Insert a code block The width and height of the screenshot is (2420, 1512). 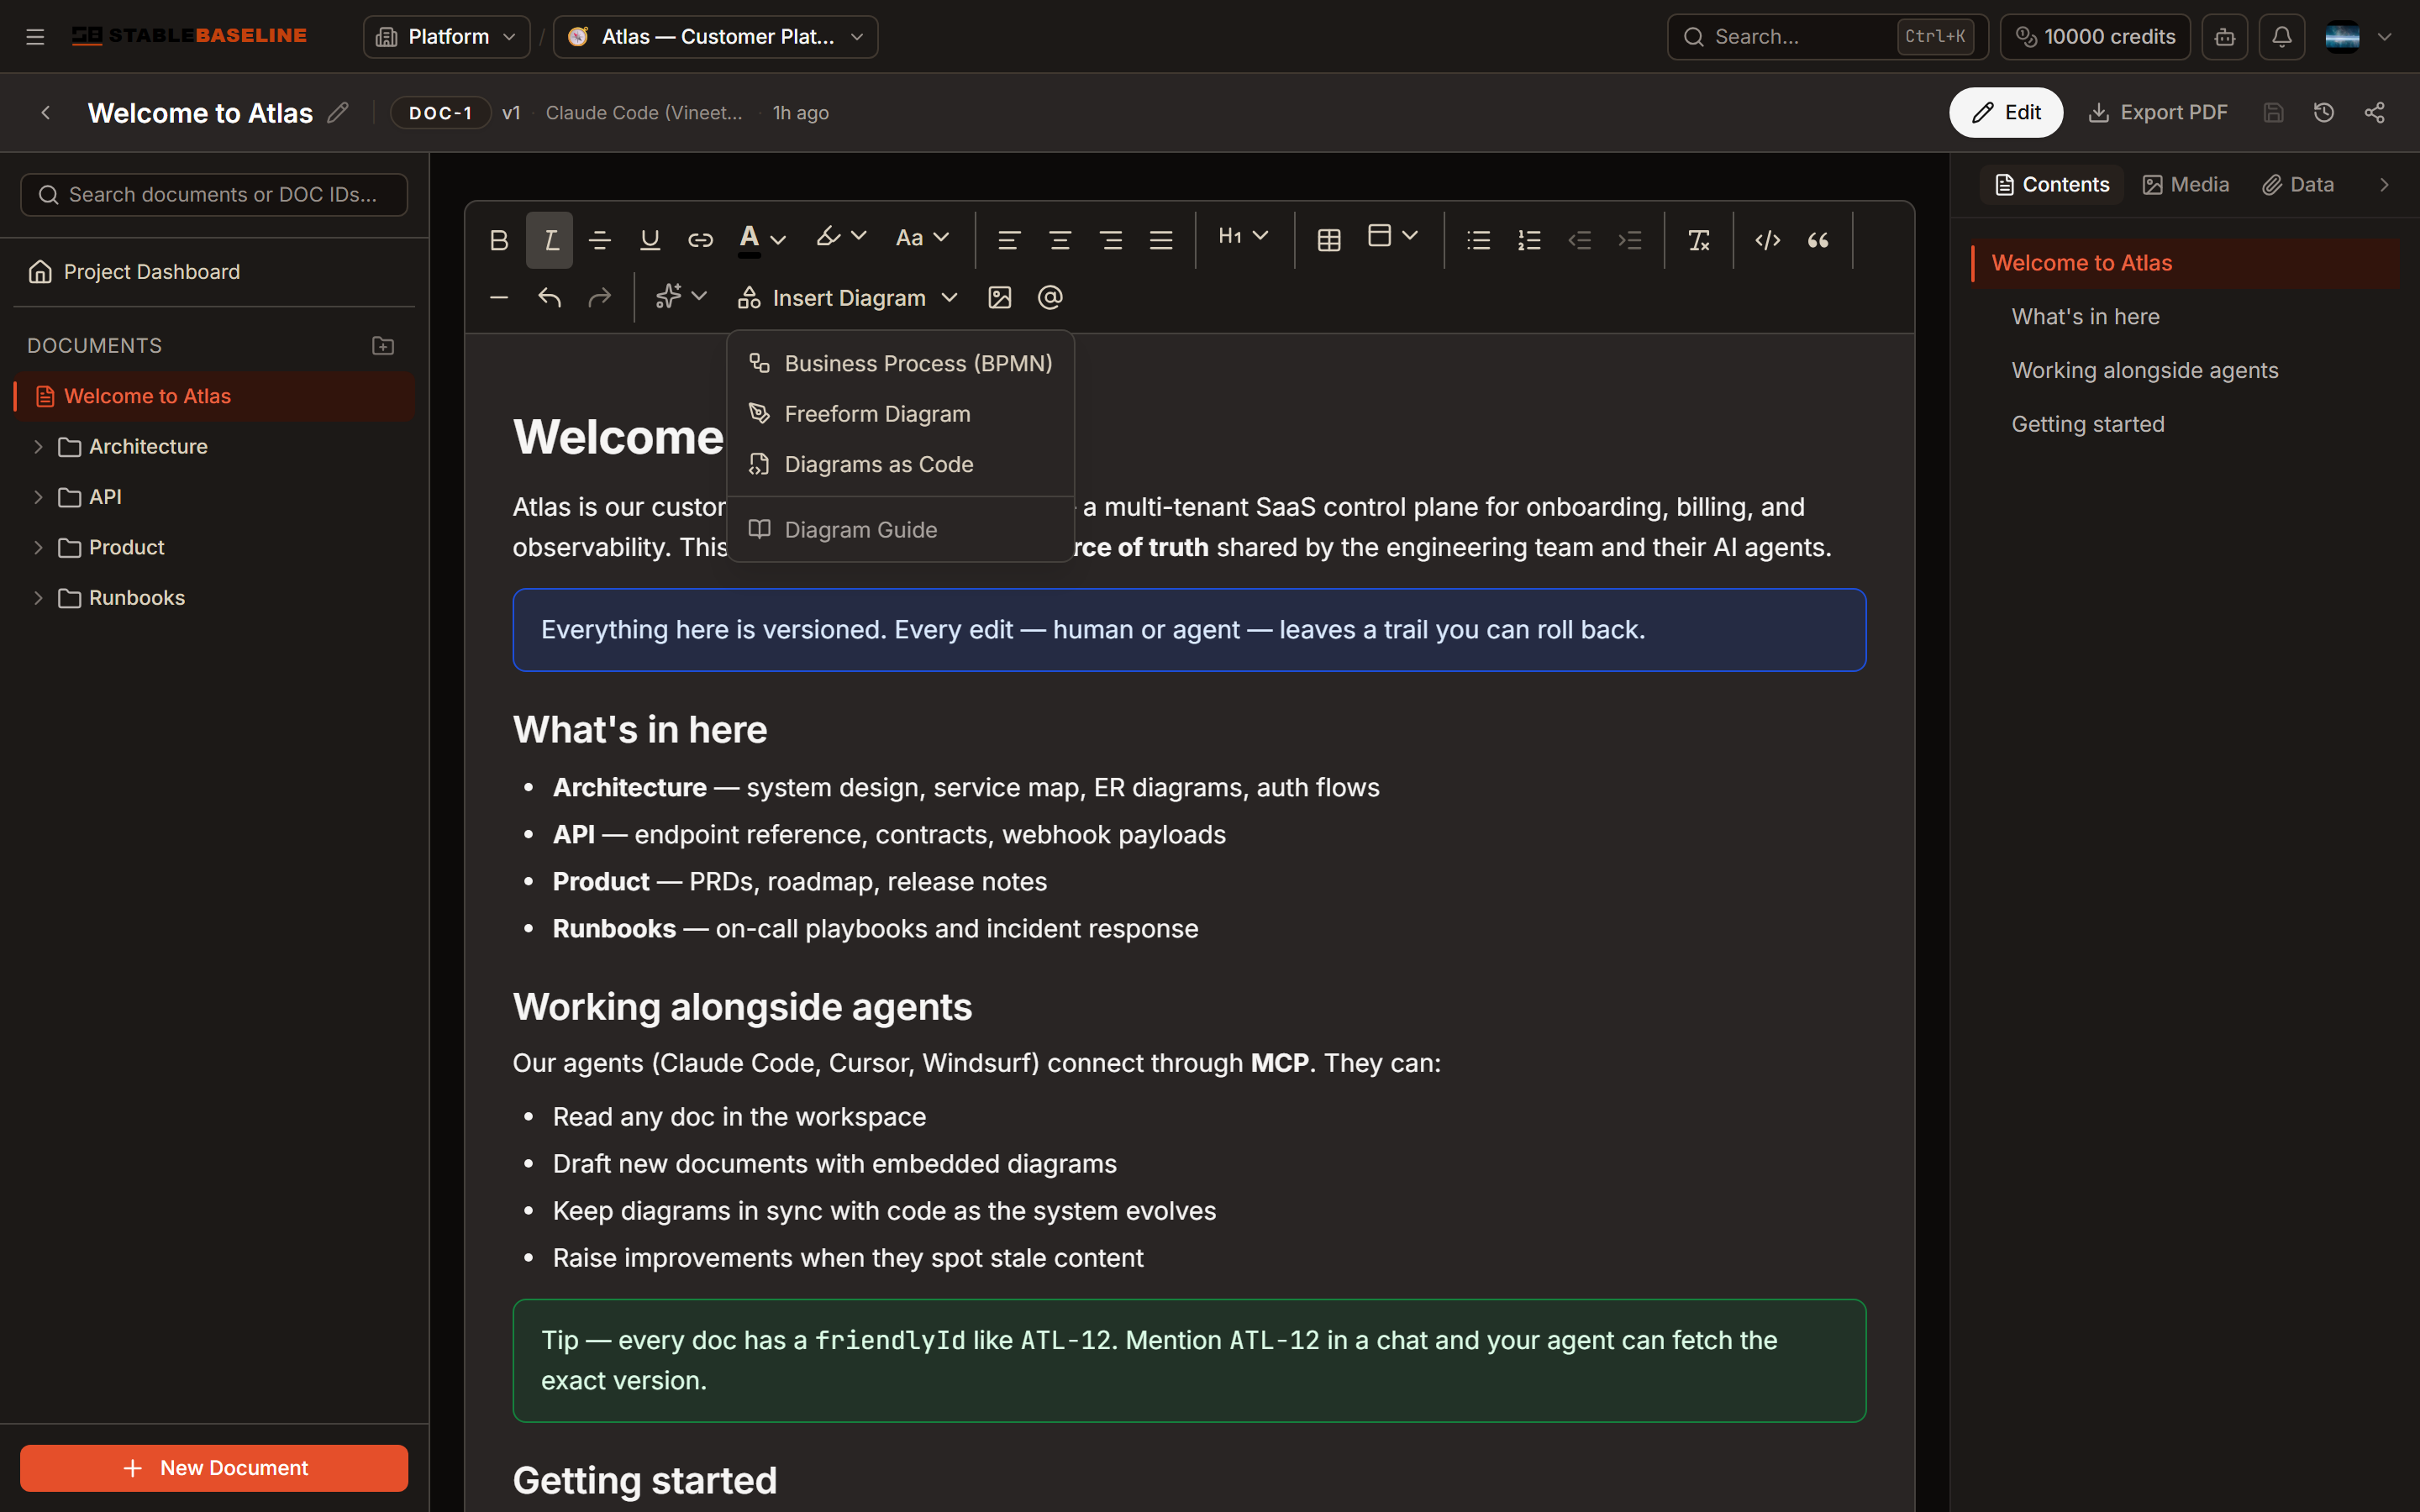pos(1768,240)
